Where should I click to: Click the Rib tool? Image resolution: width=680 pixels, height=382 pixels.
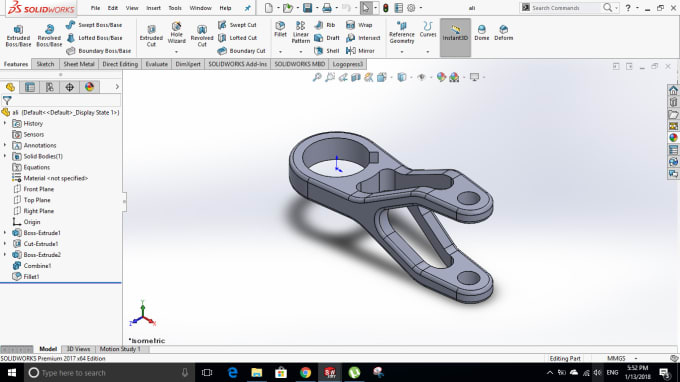[x=325, y=25]
